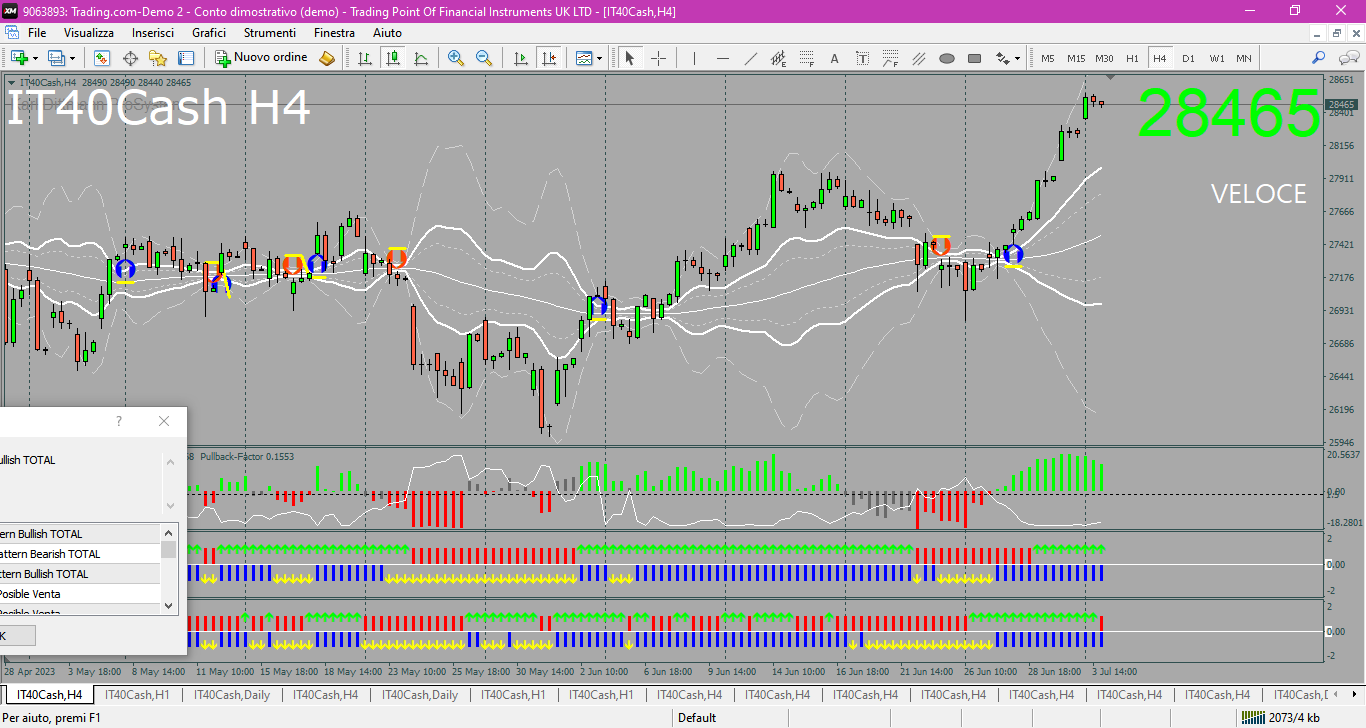Viewport: 1366px width, 728px height.
Task: Expand the Profiles dropdown arrow
Action: click(x=72, y=58)
